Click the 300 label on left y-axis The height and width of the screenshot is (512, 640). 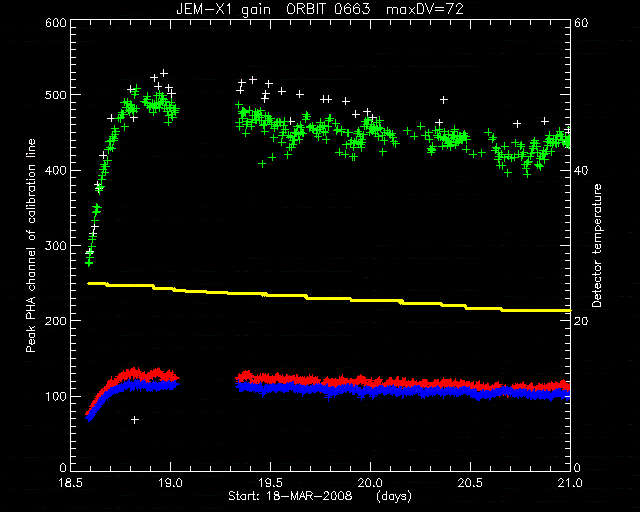[56, 245]
